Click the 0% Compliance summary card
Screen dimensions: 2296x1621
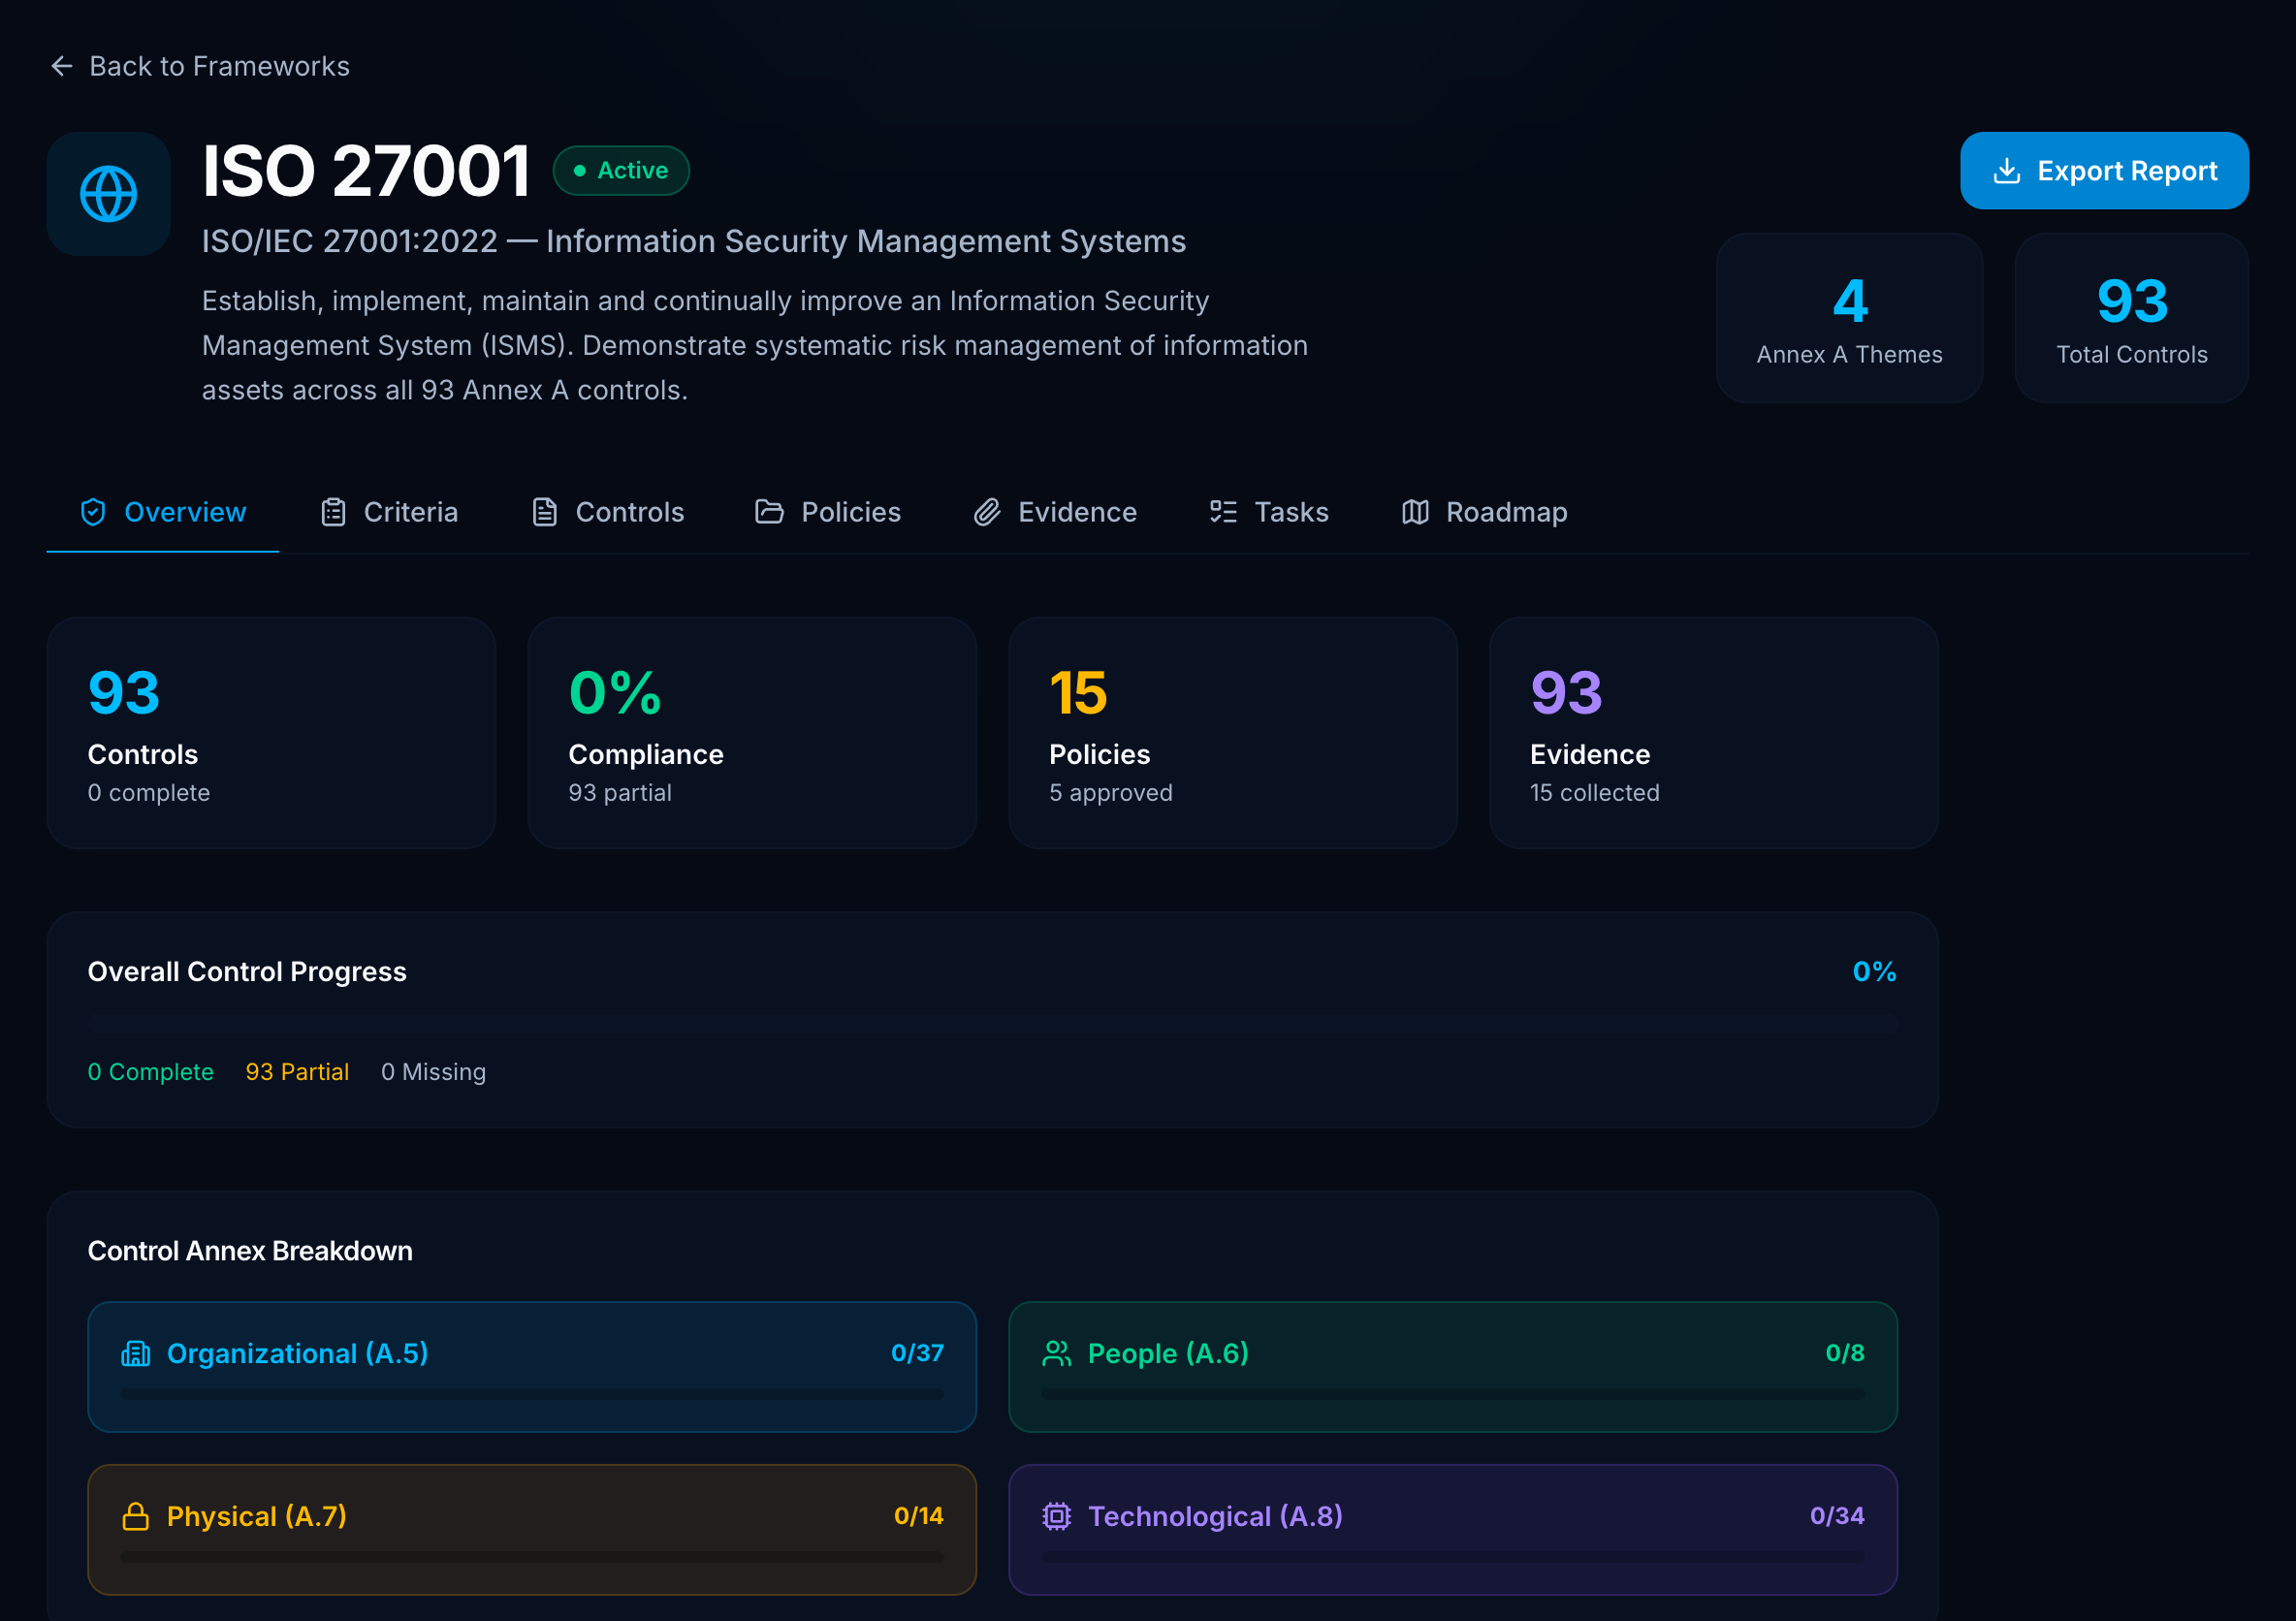coord(752,733)
